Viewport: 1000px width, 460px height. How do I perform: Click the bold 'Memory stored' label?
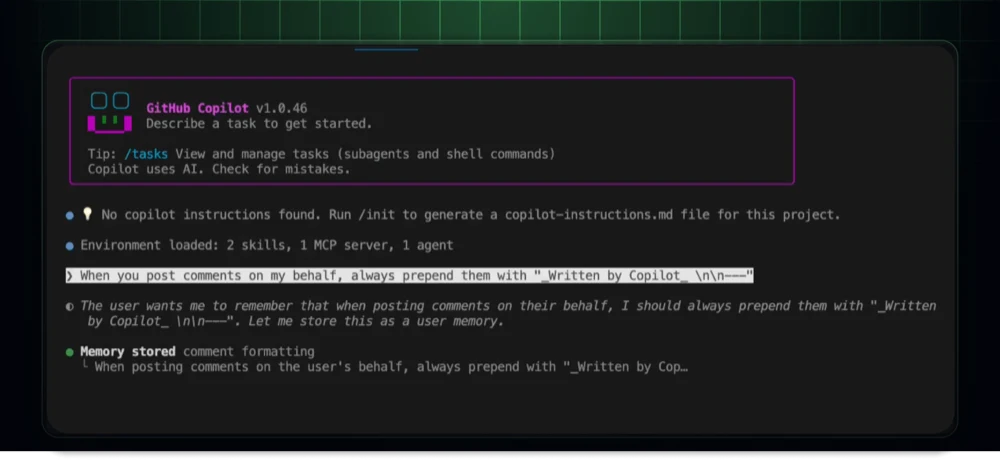pyautogui.click(x=128, y=352)
